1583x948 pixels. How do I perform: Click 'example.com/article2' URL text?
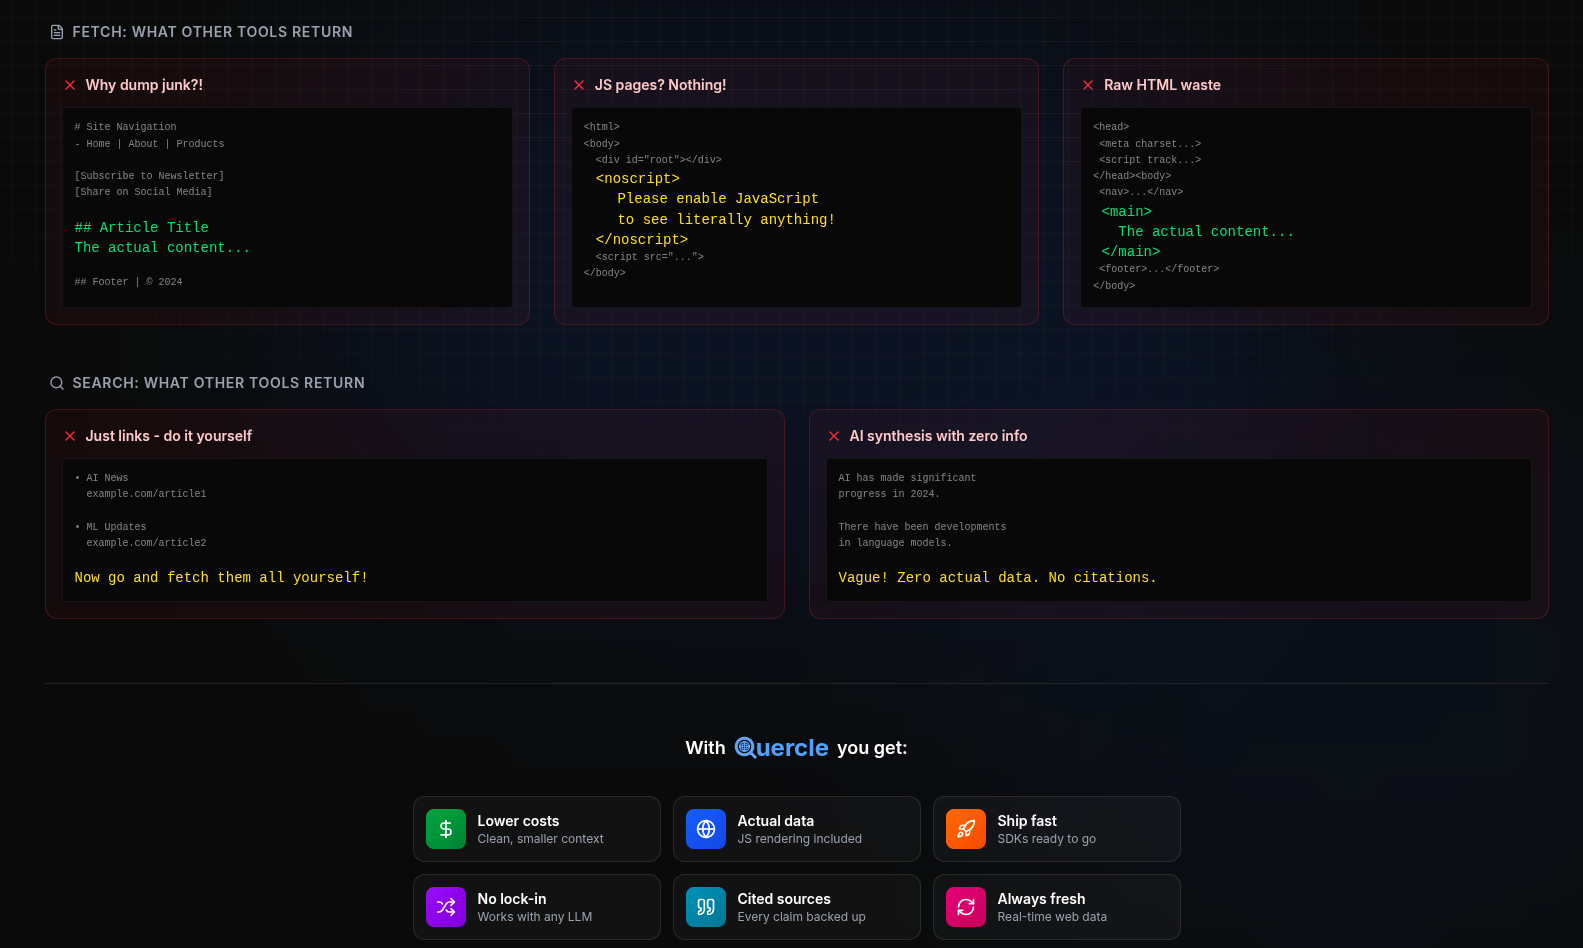146,543
